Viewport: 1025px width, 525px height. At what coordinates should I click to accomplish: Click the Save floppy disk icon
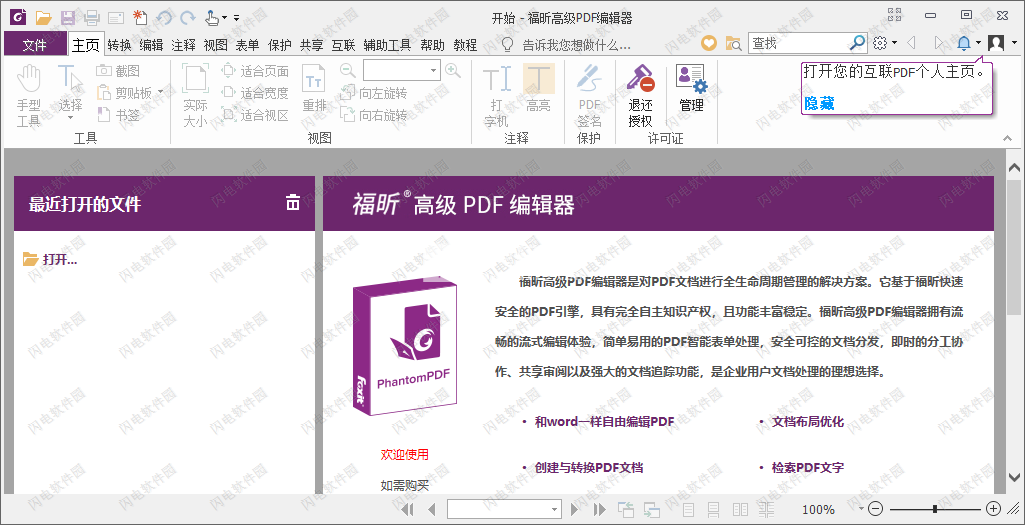(x=68, y=18)
